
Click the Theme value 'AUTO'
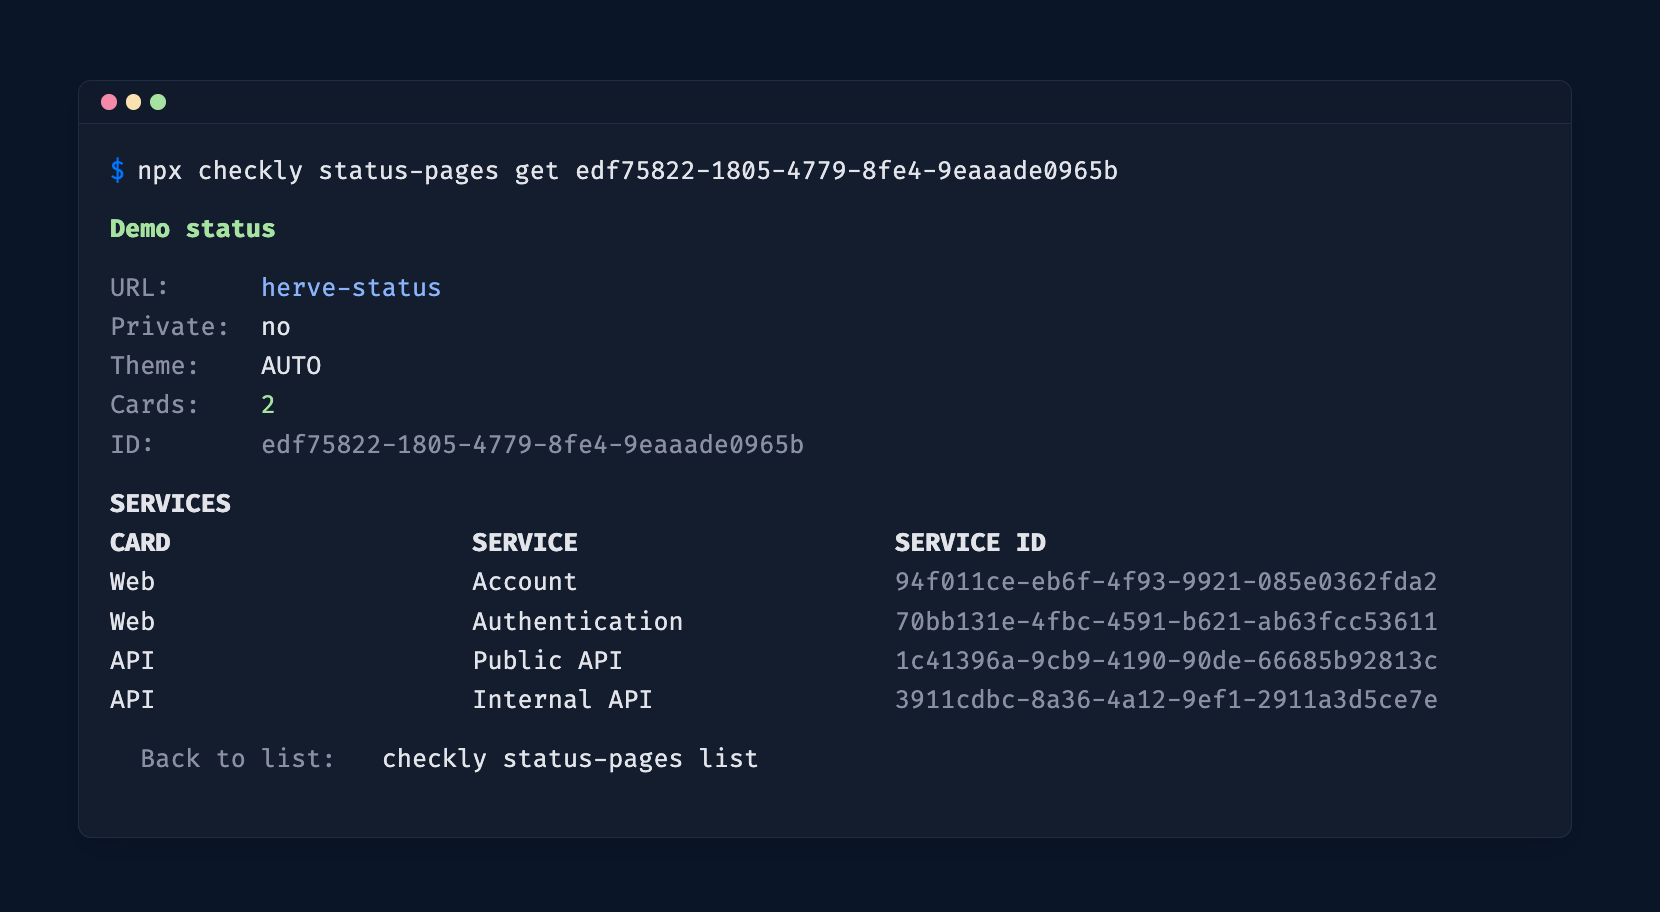tap(290, 365)
